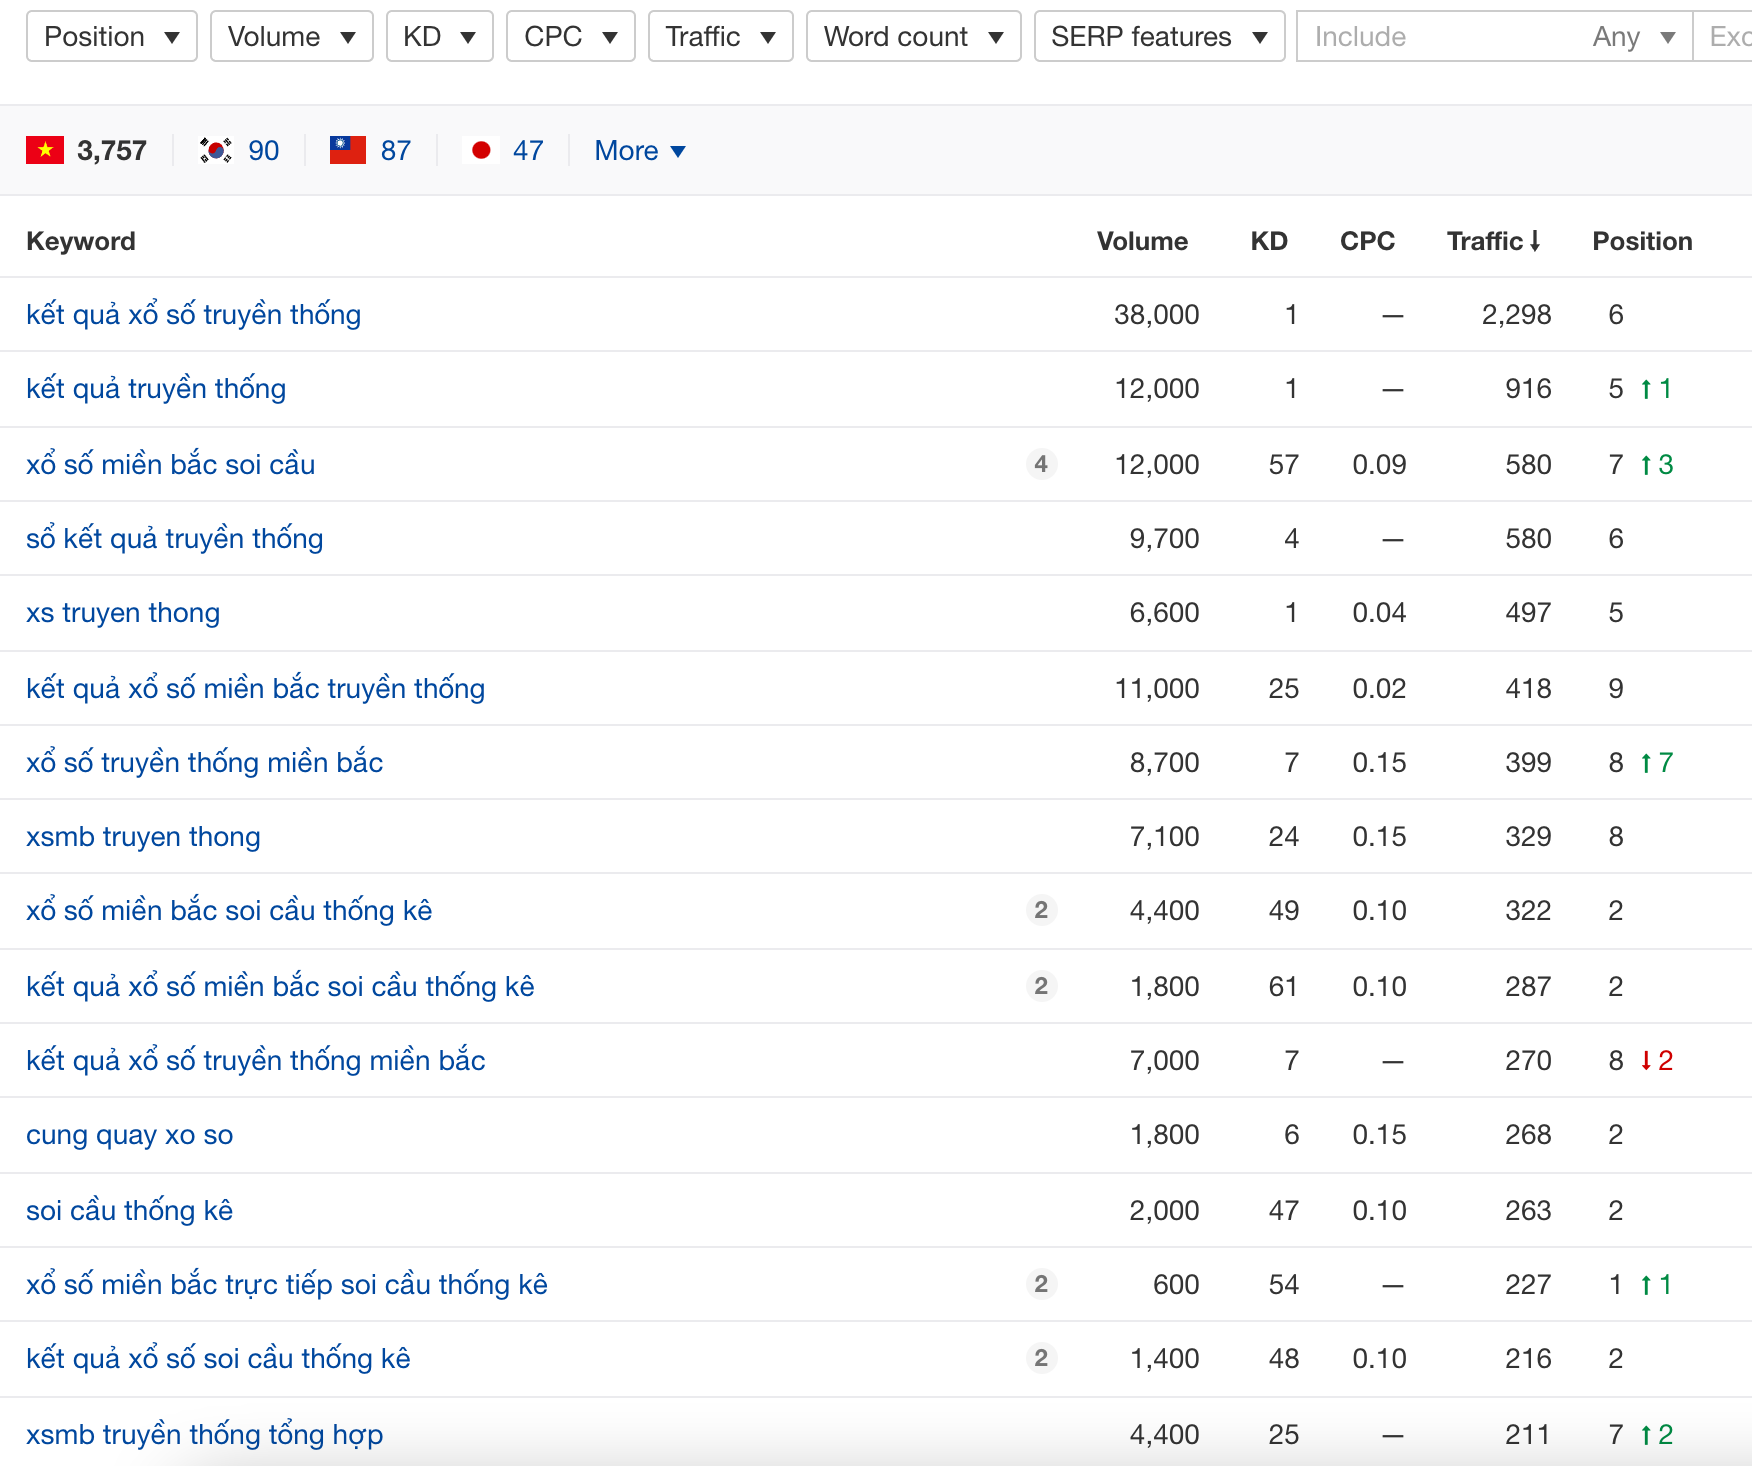1752x1466 pixels.
Task: Open the KD filter dropdown
Action: [x=440, y=37]
